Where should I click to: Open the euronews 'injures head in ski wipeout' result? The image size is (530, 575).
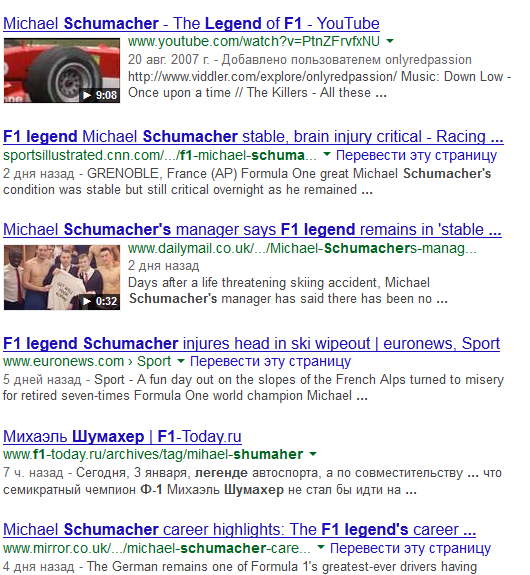pyautogui.click(x=252, y=344)
